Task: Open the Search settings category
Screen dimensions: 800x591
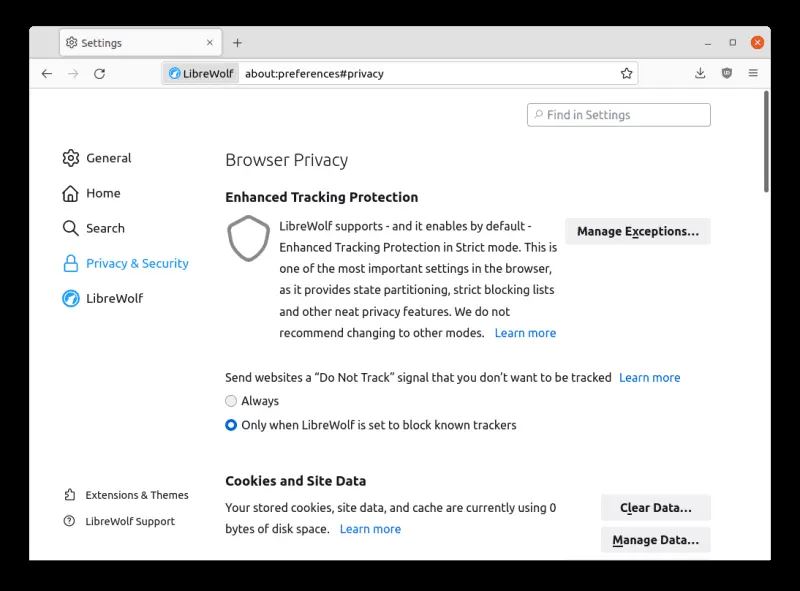Action: [93, 228]
